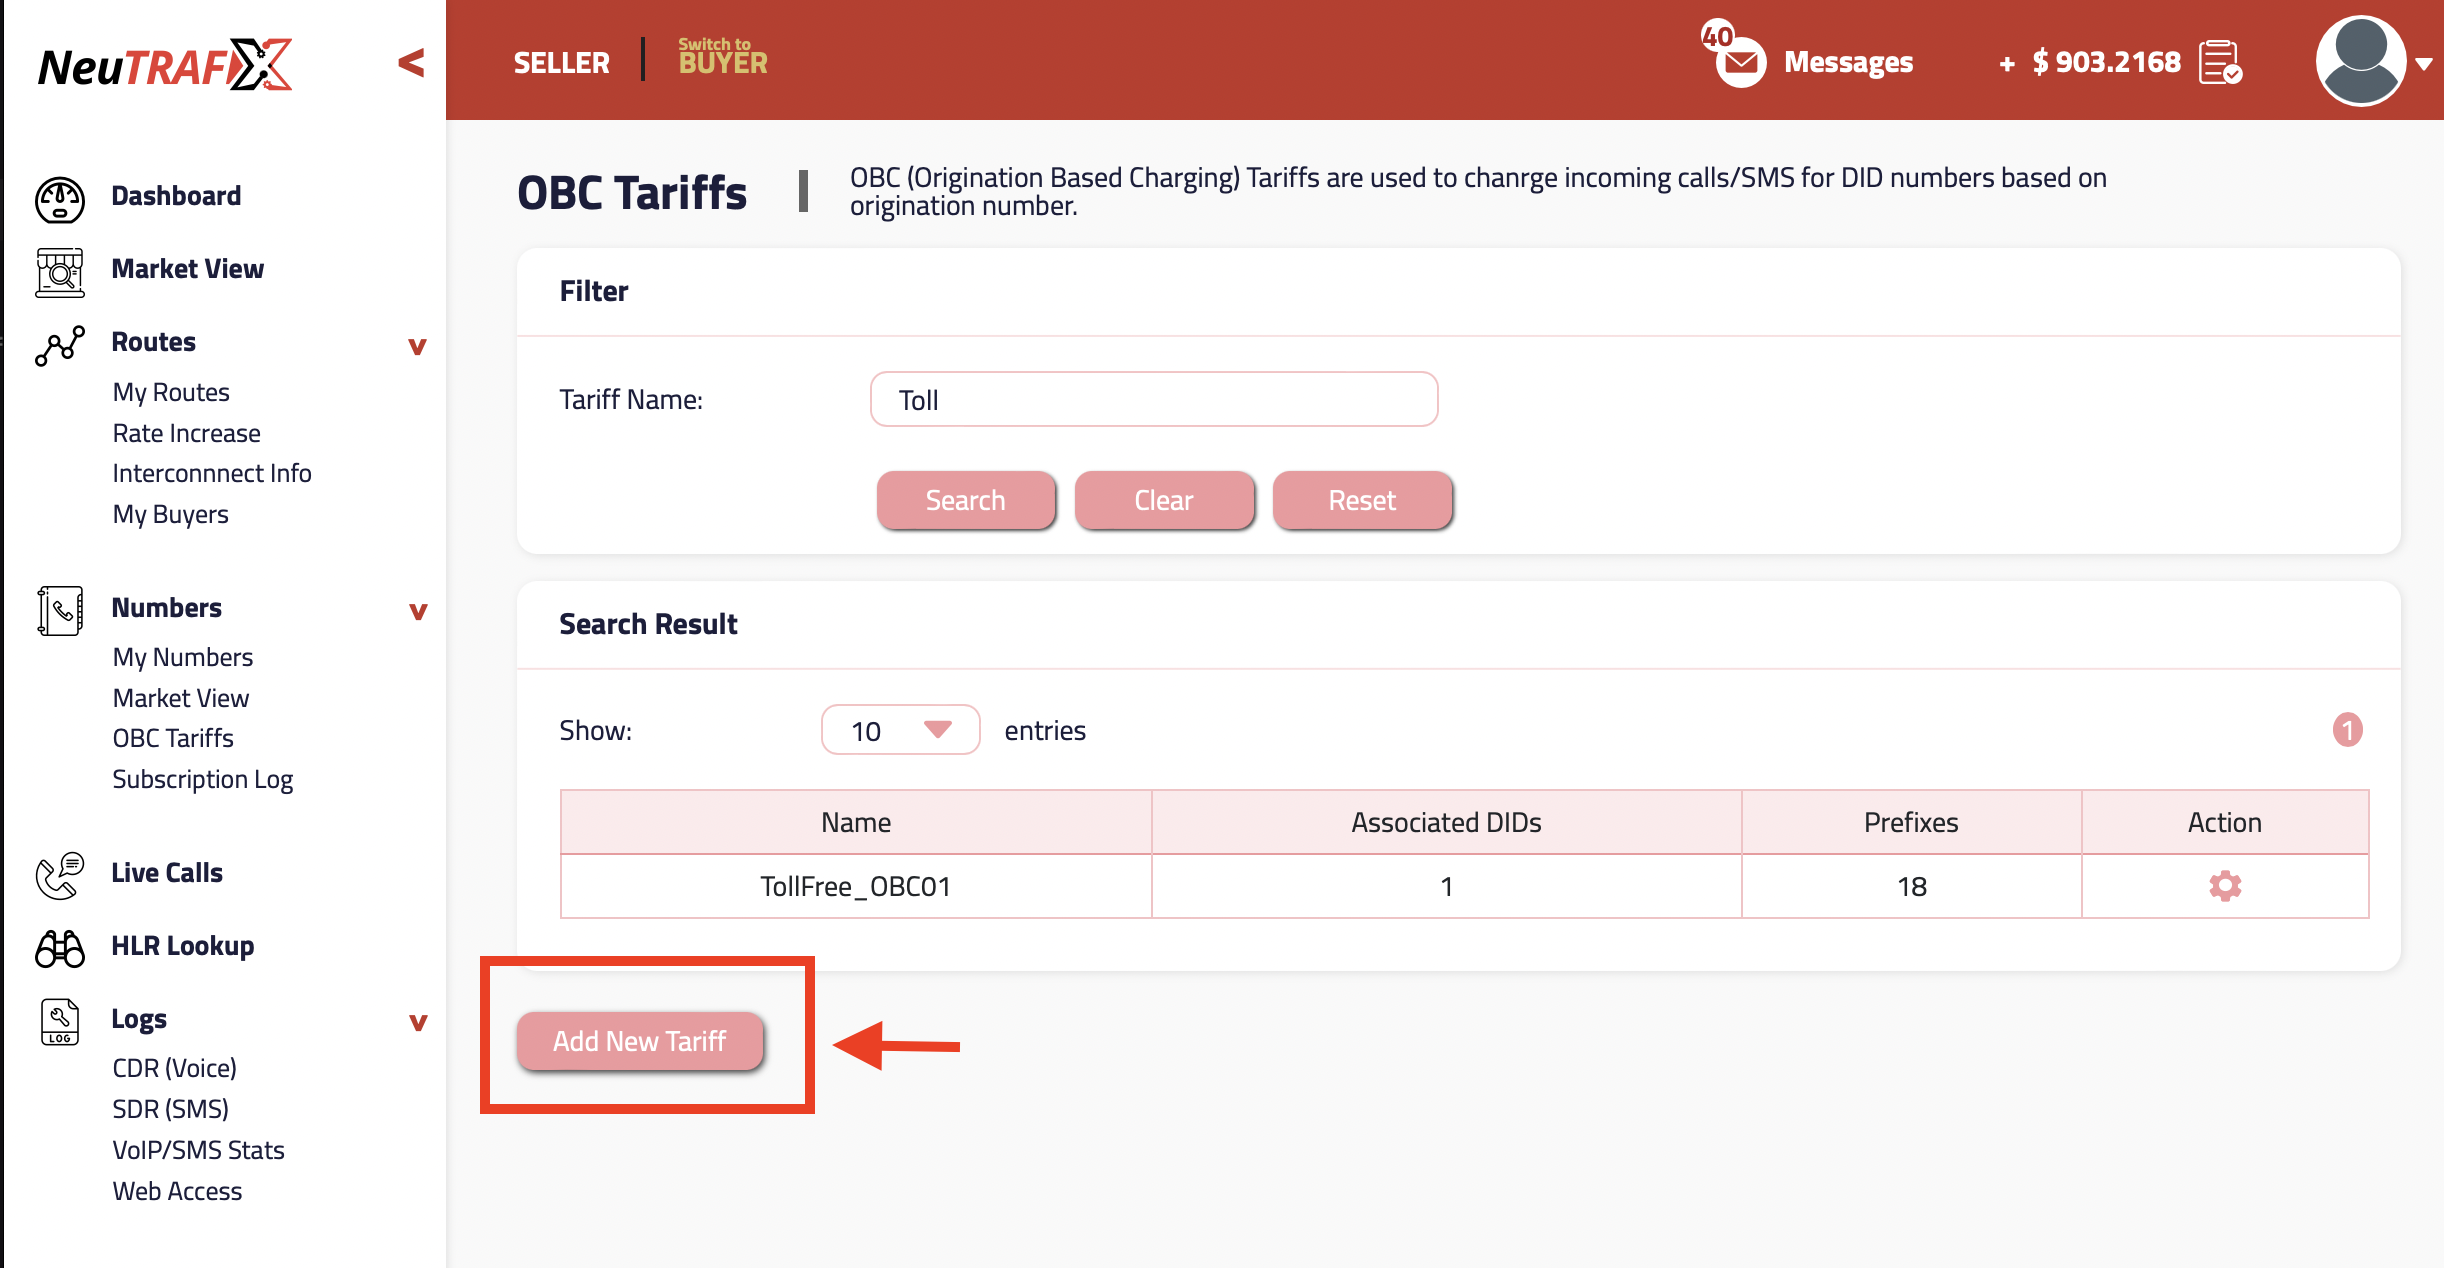
Task: Collapse the Routes menu section
Action: [418, 346]
